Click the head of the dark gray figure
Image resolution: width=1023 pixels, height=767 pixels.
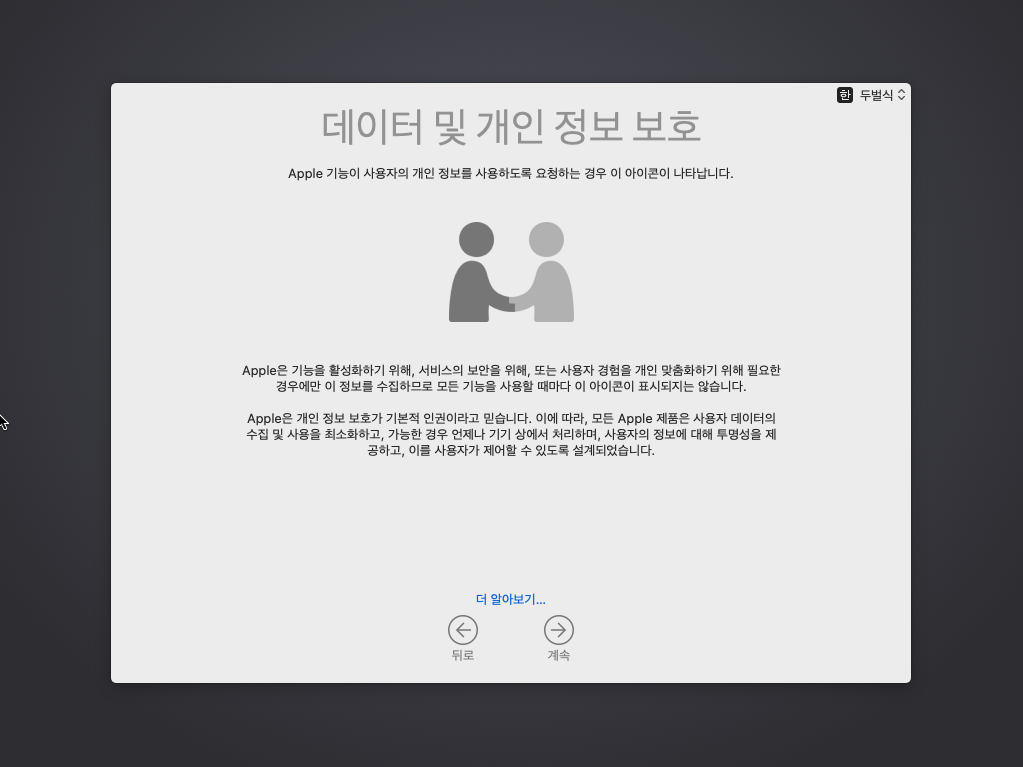point(477,240)
